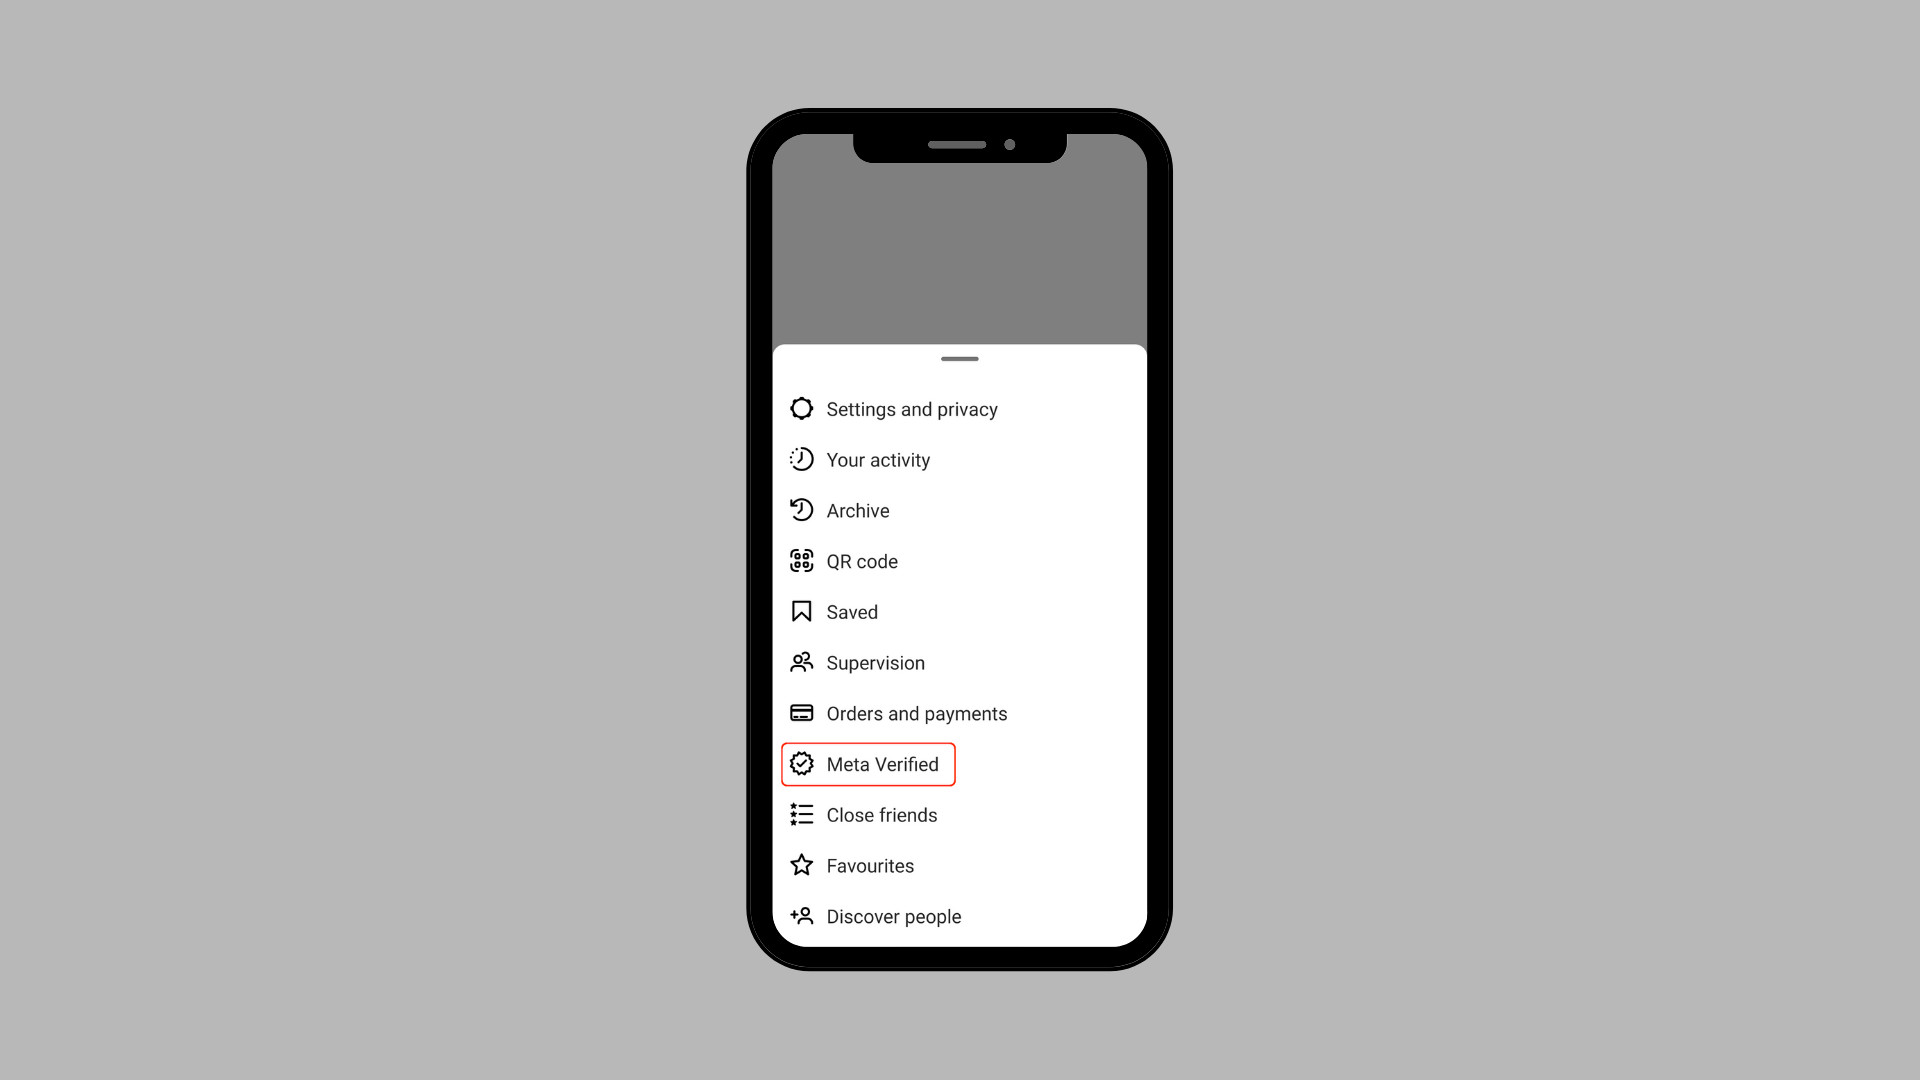Open Saved posts collection
This screenshot has width=1920, height=1080.
[852, 612]
